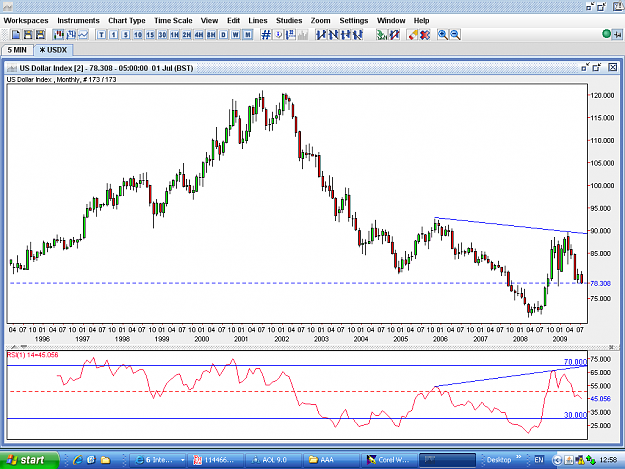Click the 30.000 RSI oversold level label
Viewport: 625px width, 469px height.
pos(575,415)
